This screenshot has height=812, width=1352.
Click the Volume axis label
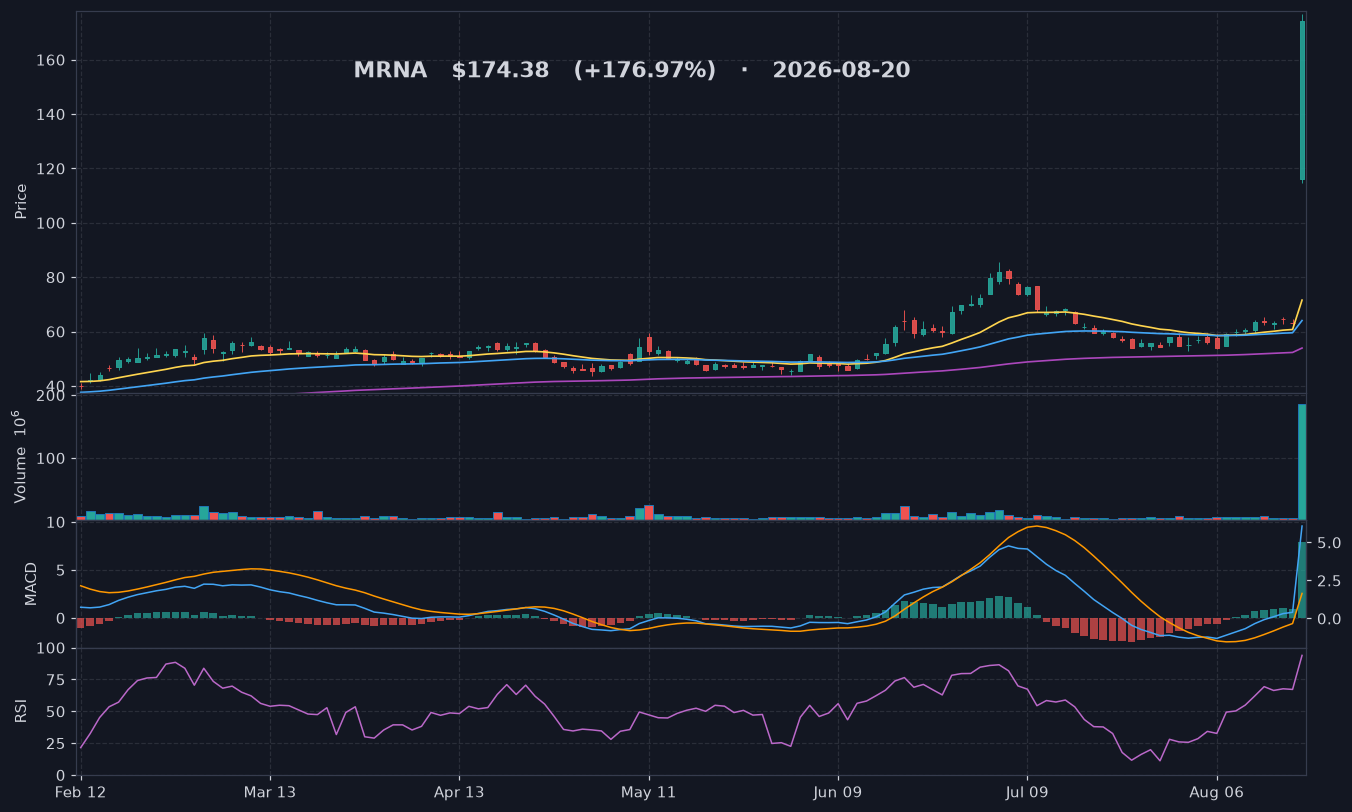coord(19,456)
